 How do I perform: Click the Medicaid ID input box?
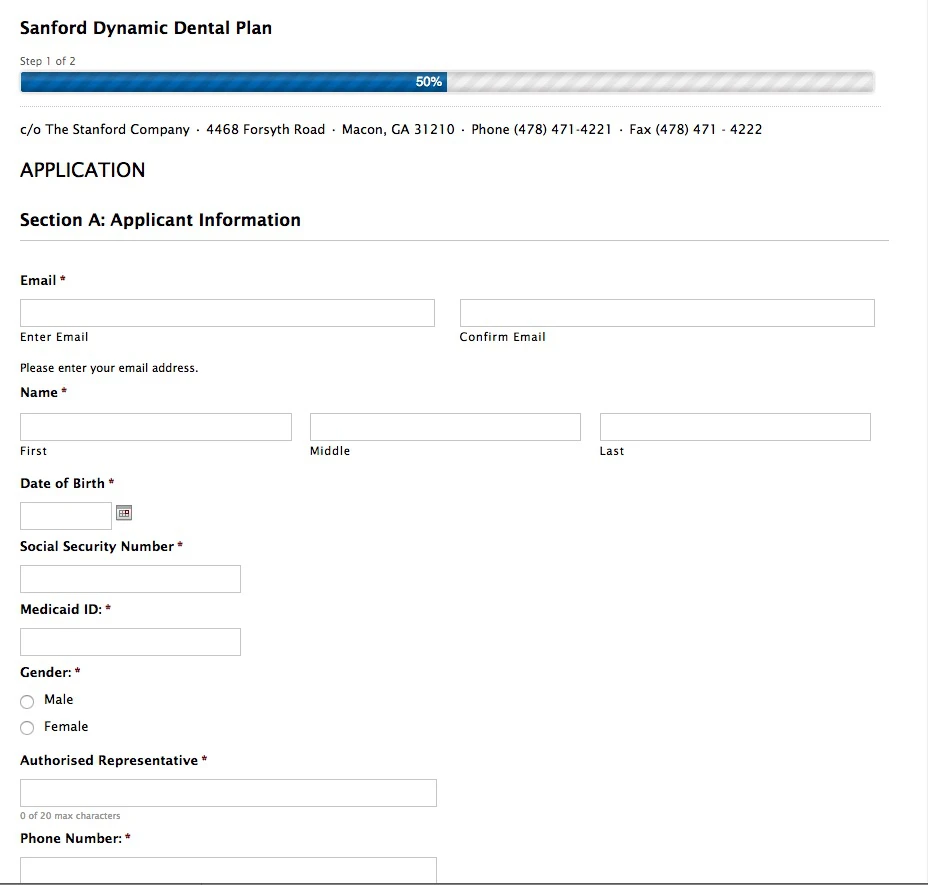[130, 641]
